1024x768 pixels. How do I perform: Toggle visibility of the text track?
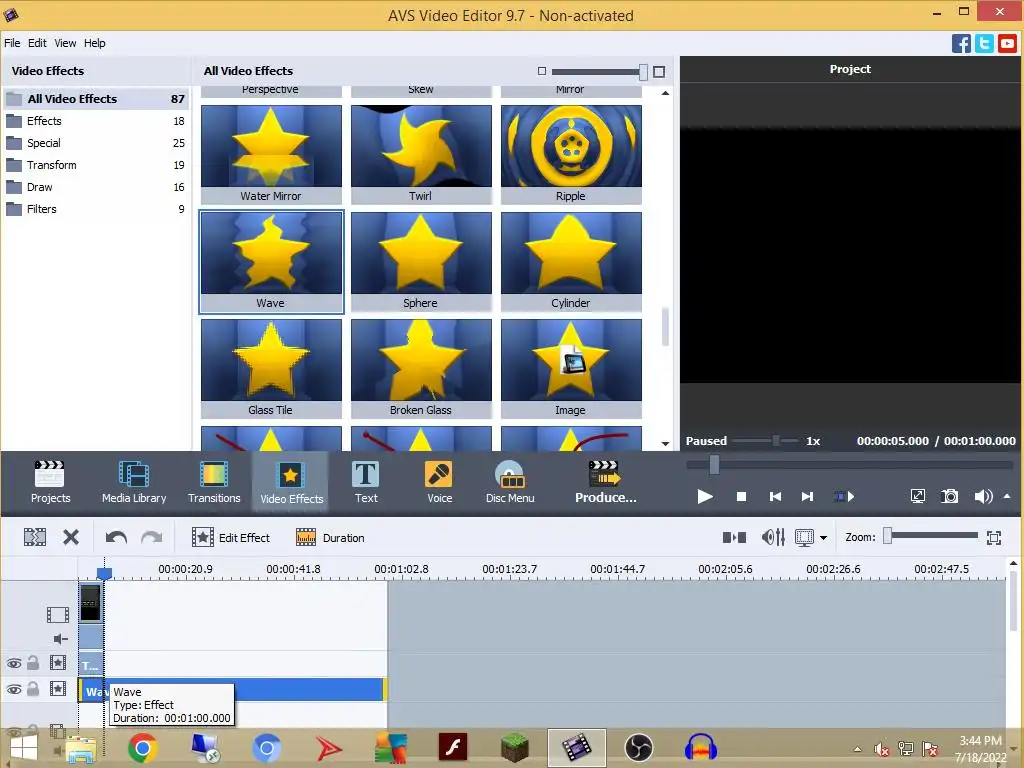[14, 664]
